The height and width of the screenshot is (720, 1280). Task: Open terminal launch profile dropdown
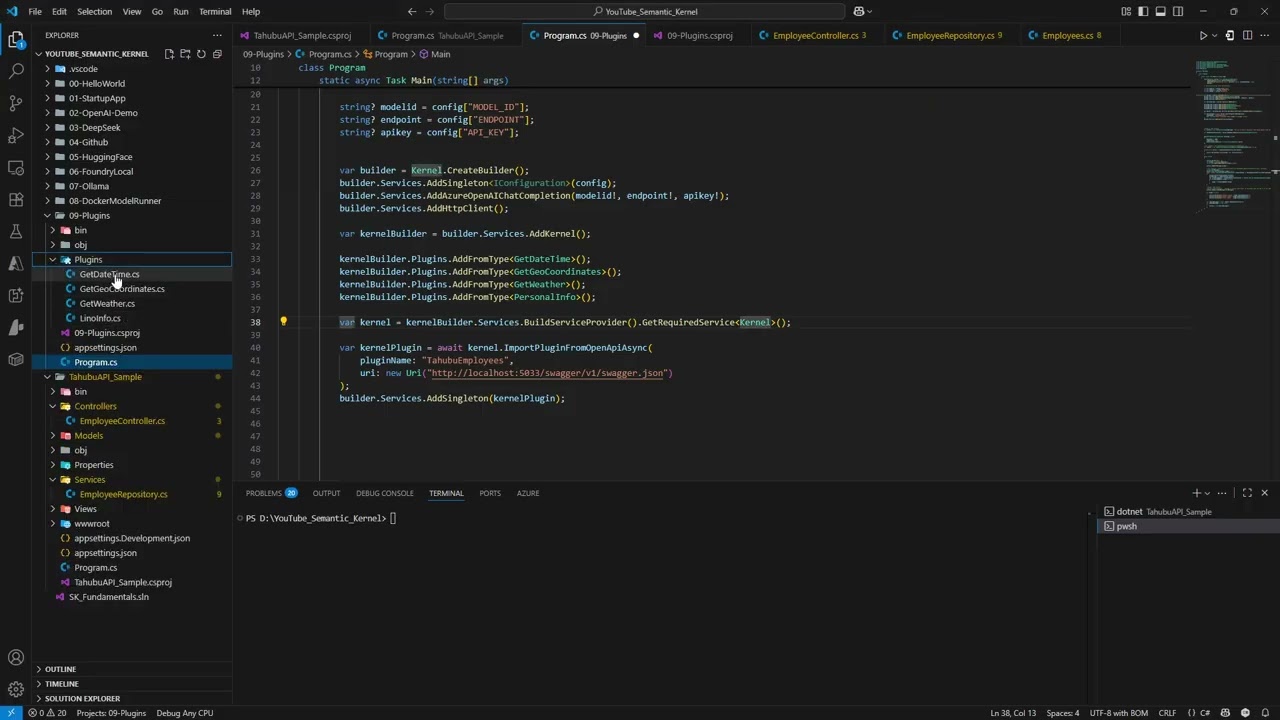[x=1208, y=493]
